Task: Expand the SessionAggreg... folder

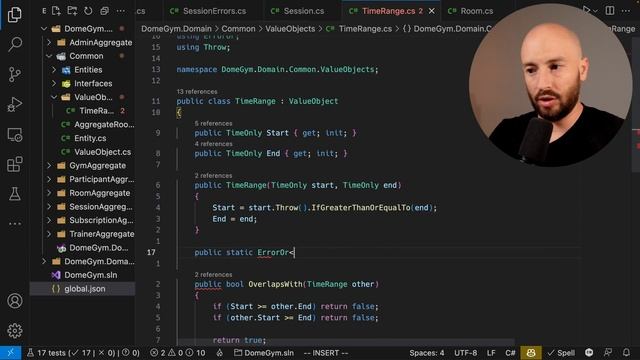Action: pyautogui.click(x=49, y=207)
